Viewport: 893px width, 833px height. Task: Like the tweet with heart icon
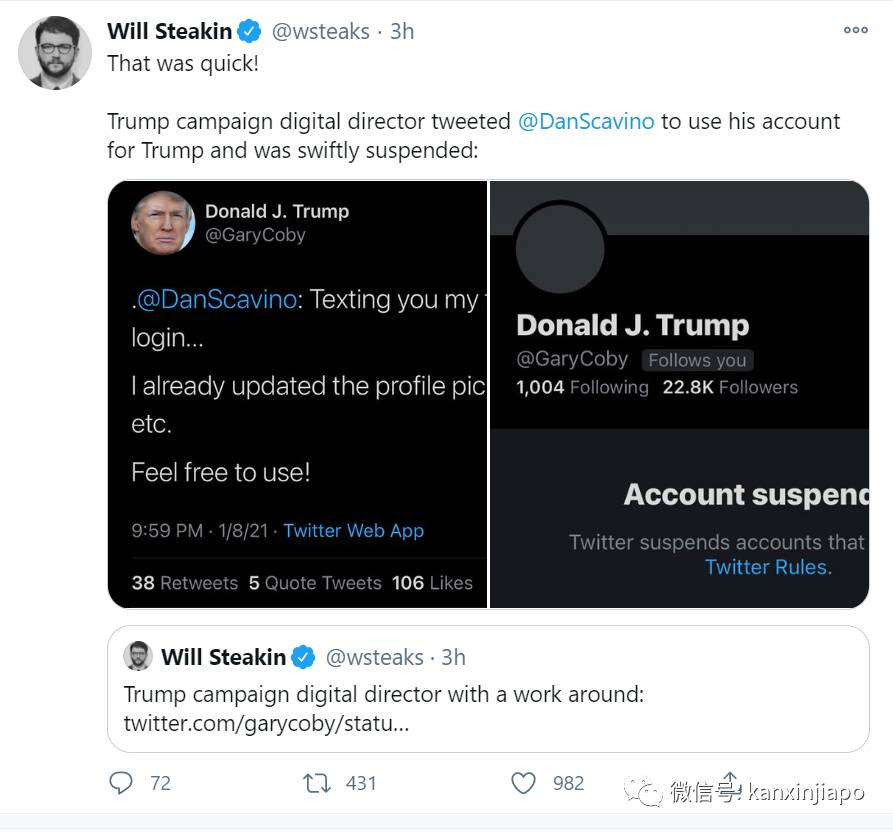click(x=524, y=782)
